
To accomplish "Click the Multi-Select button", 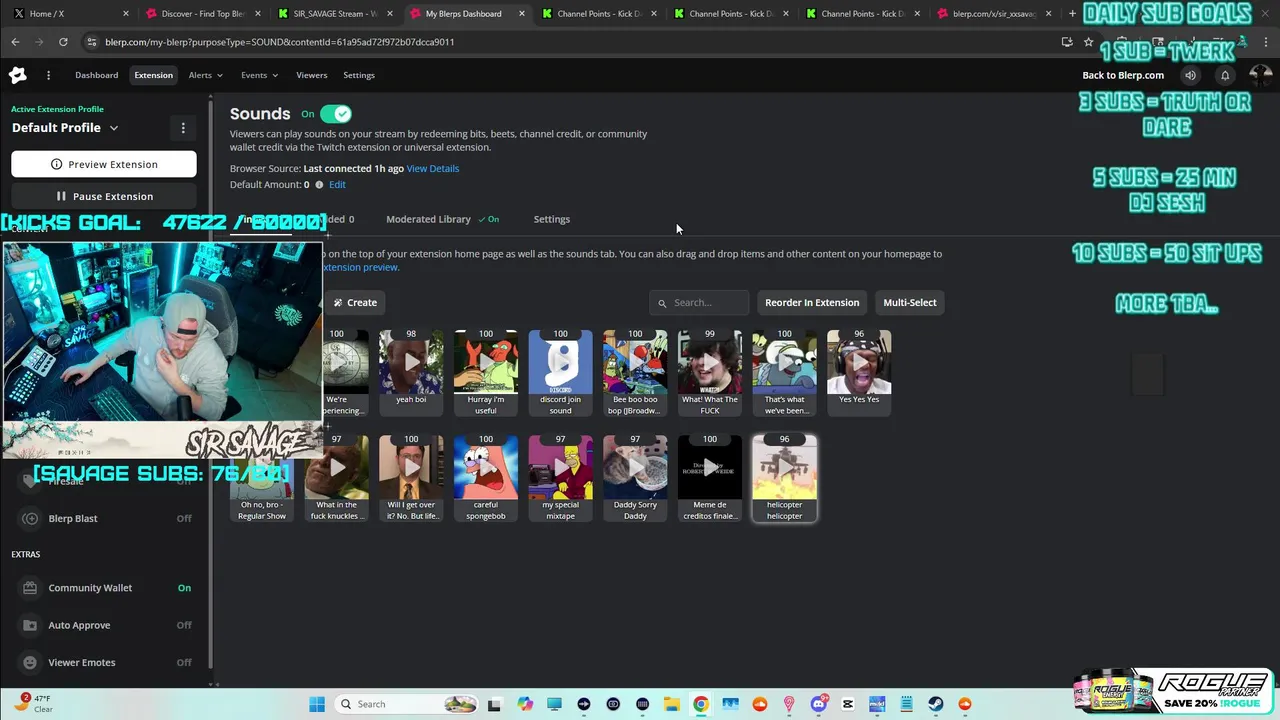I will pyautogui.click(x=910, y=302).
